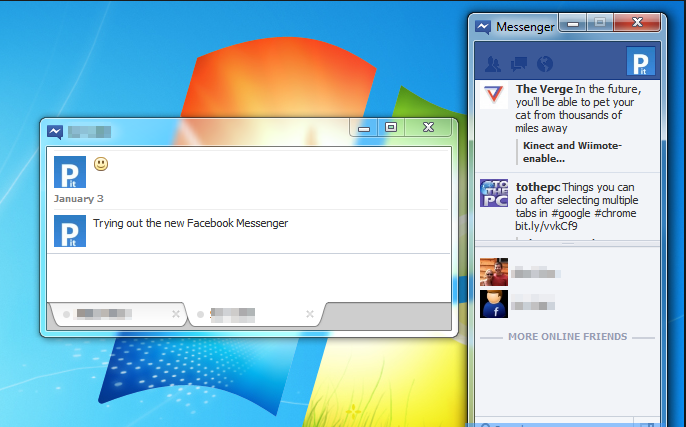Close the second chat tab
Viewport: 686px width, 427px height.
pos(310,314)
